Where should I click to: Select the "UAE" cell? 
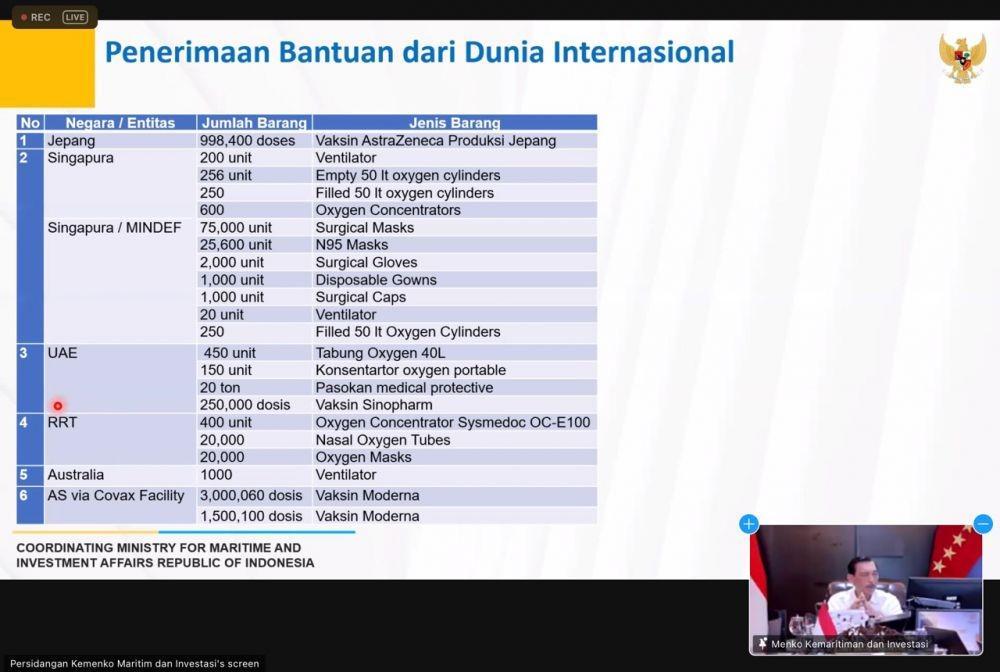[120, 378]
